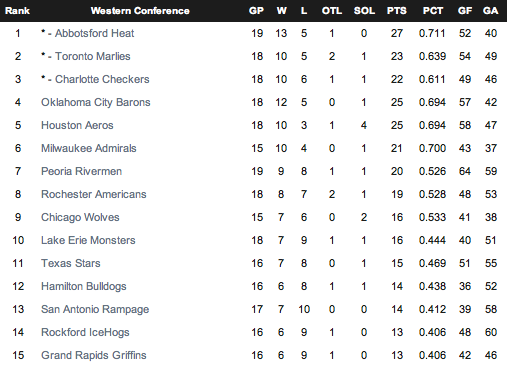Click San Antonio Rampage team name
This screenshot has width=507, height=366.
(95, 309)
